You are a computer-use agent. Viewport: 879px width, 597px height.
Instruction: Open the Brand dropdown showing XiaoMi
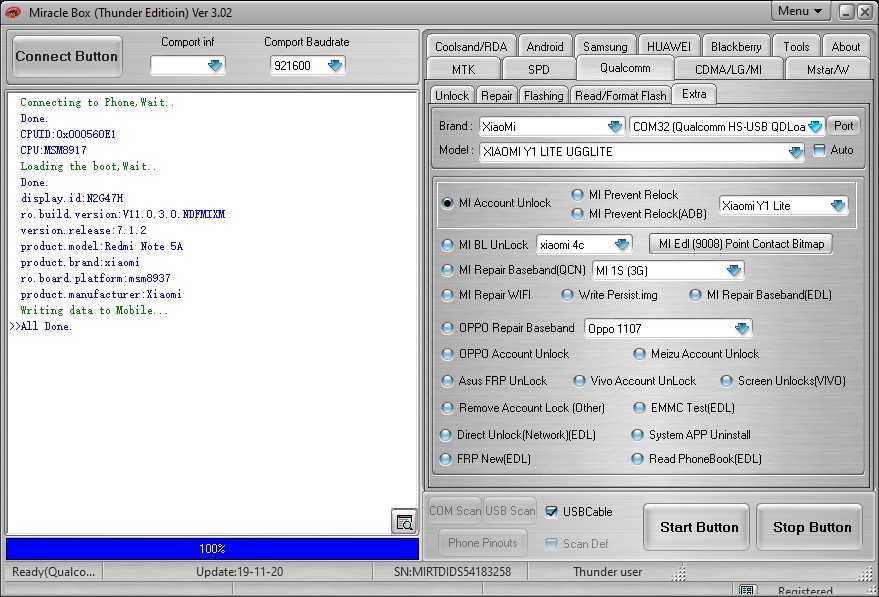[x=615, y=127]
